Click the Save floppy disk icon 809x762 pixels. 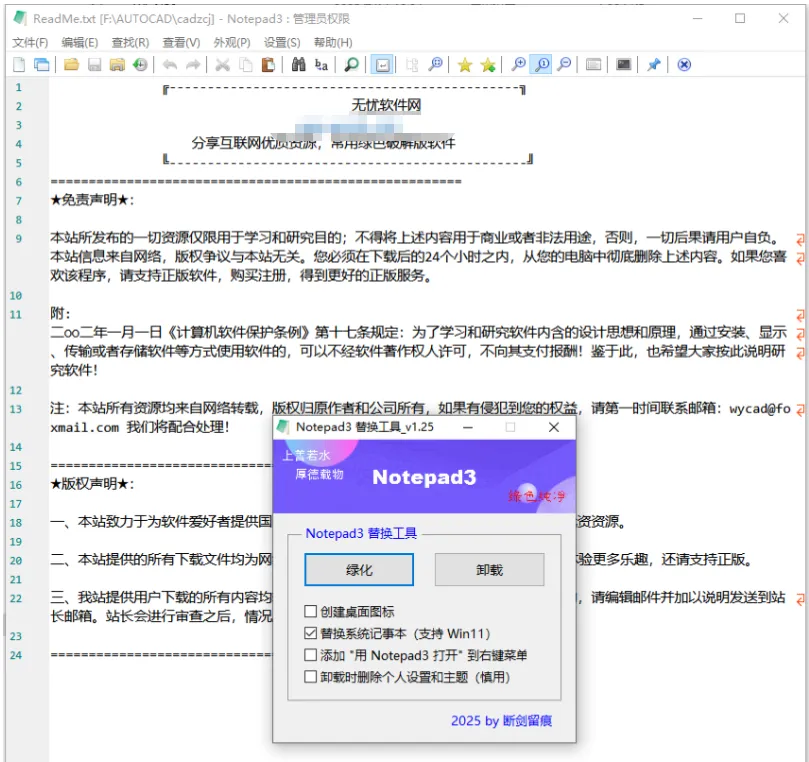coord(94,64)
